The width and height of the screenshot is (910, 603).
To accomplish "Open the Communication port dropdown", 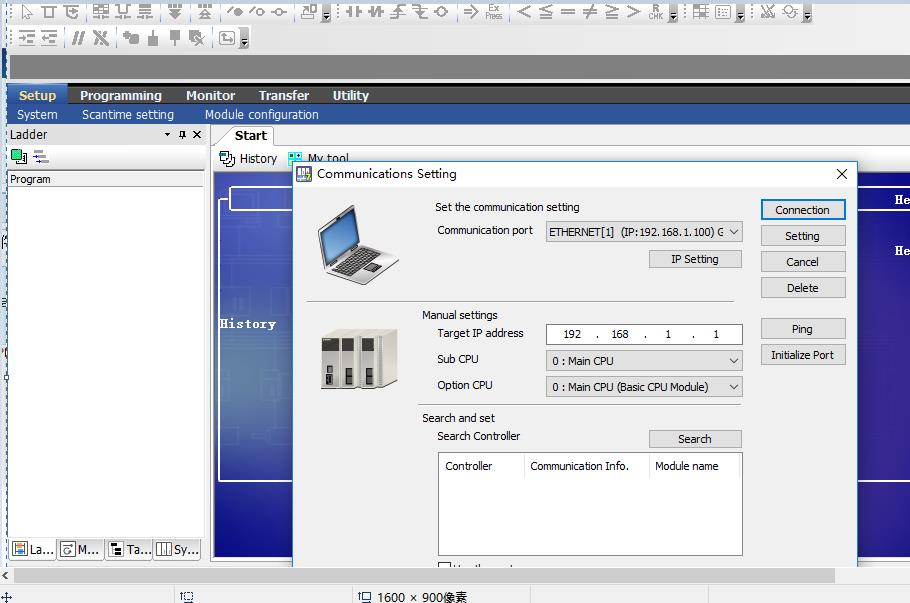I will (x=734, y=232).
